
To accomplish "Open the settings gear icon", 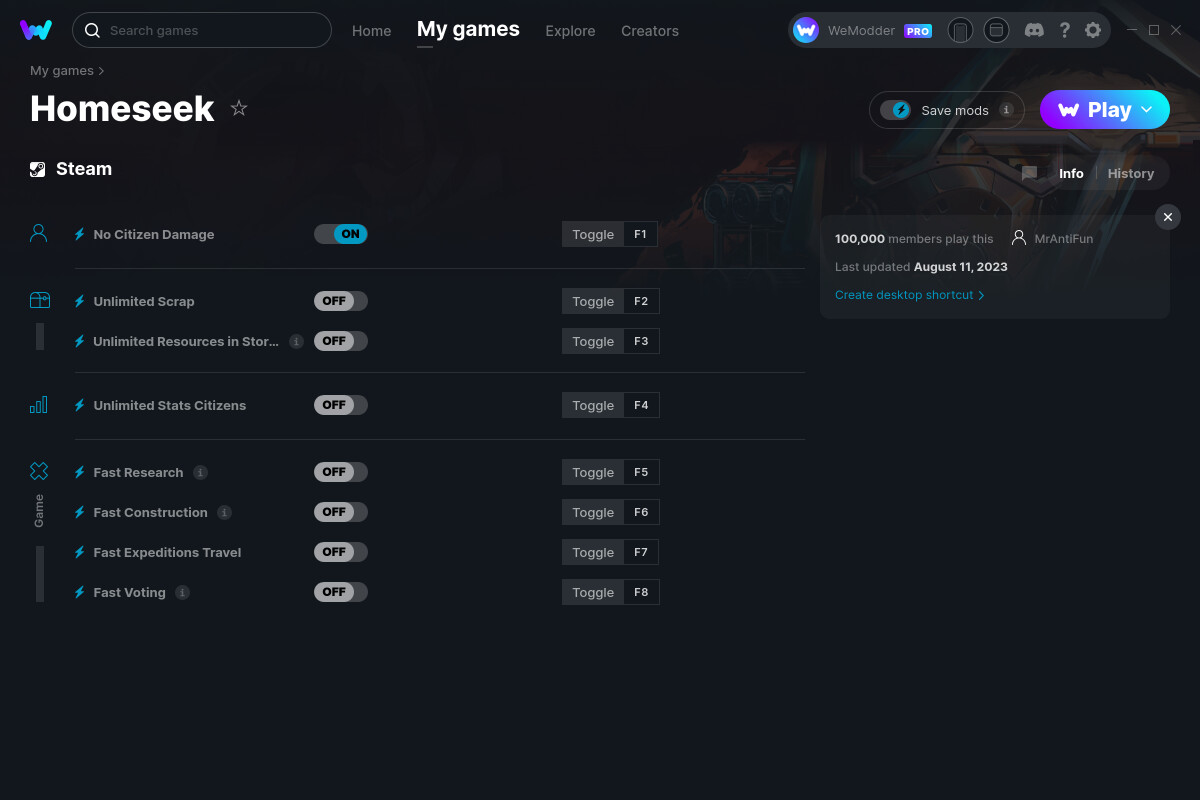I will [x=1093, y=30].
